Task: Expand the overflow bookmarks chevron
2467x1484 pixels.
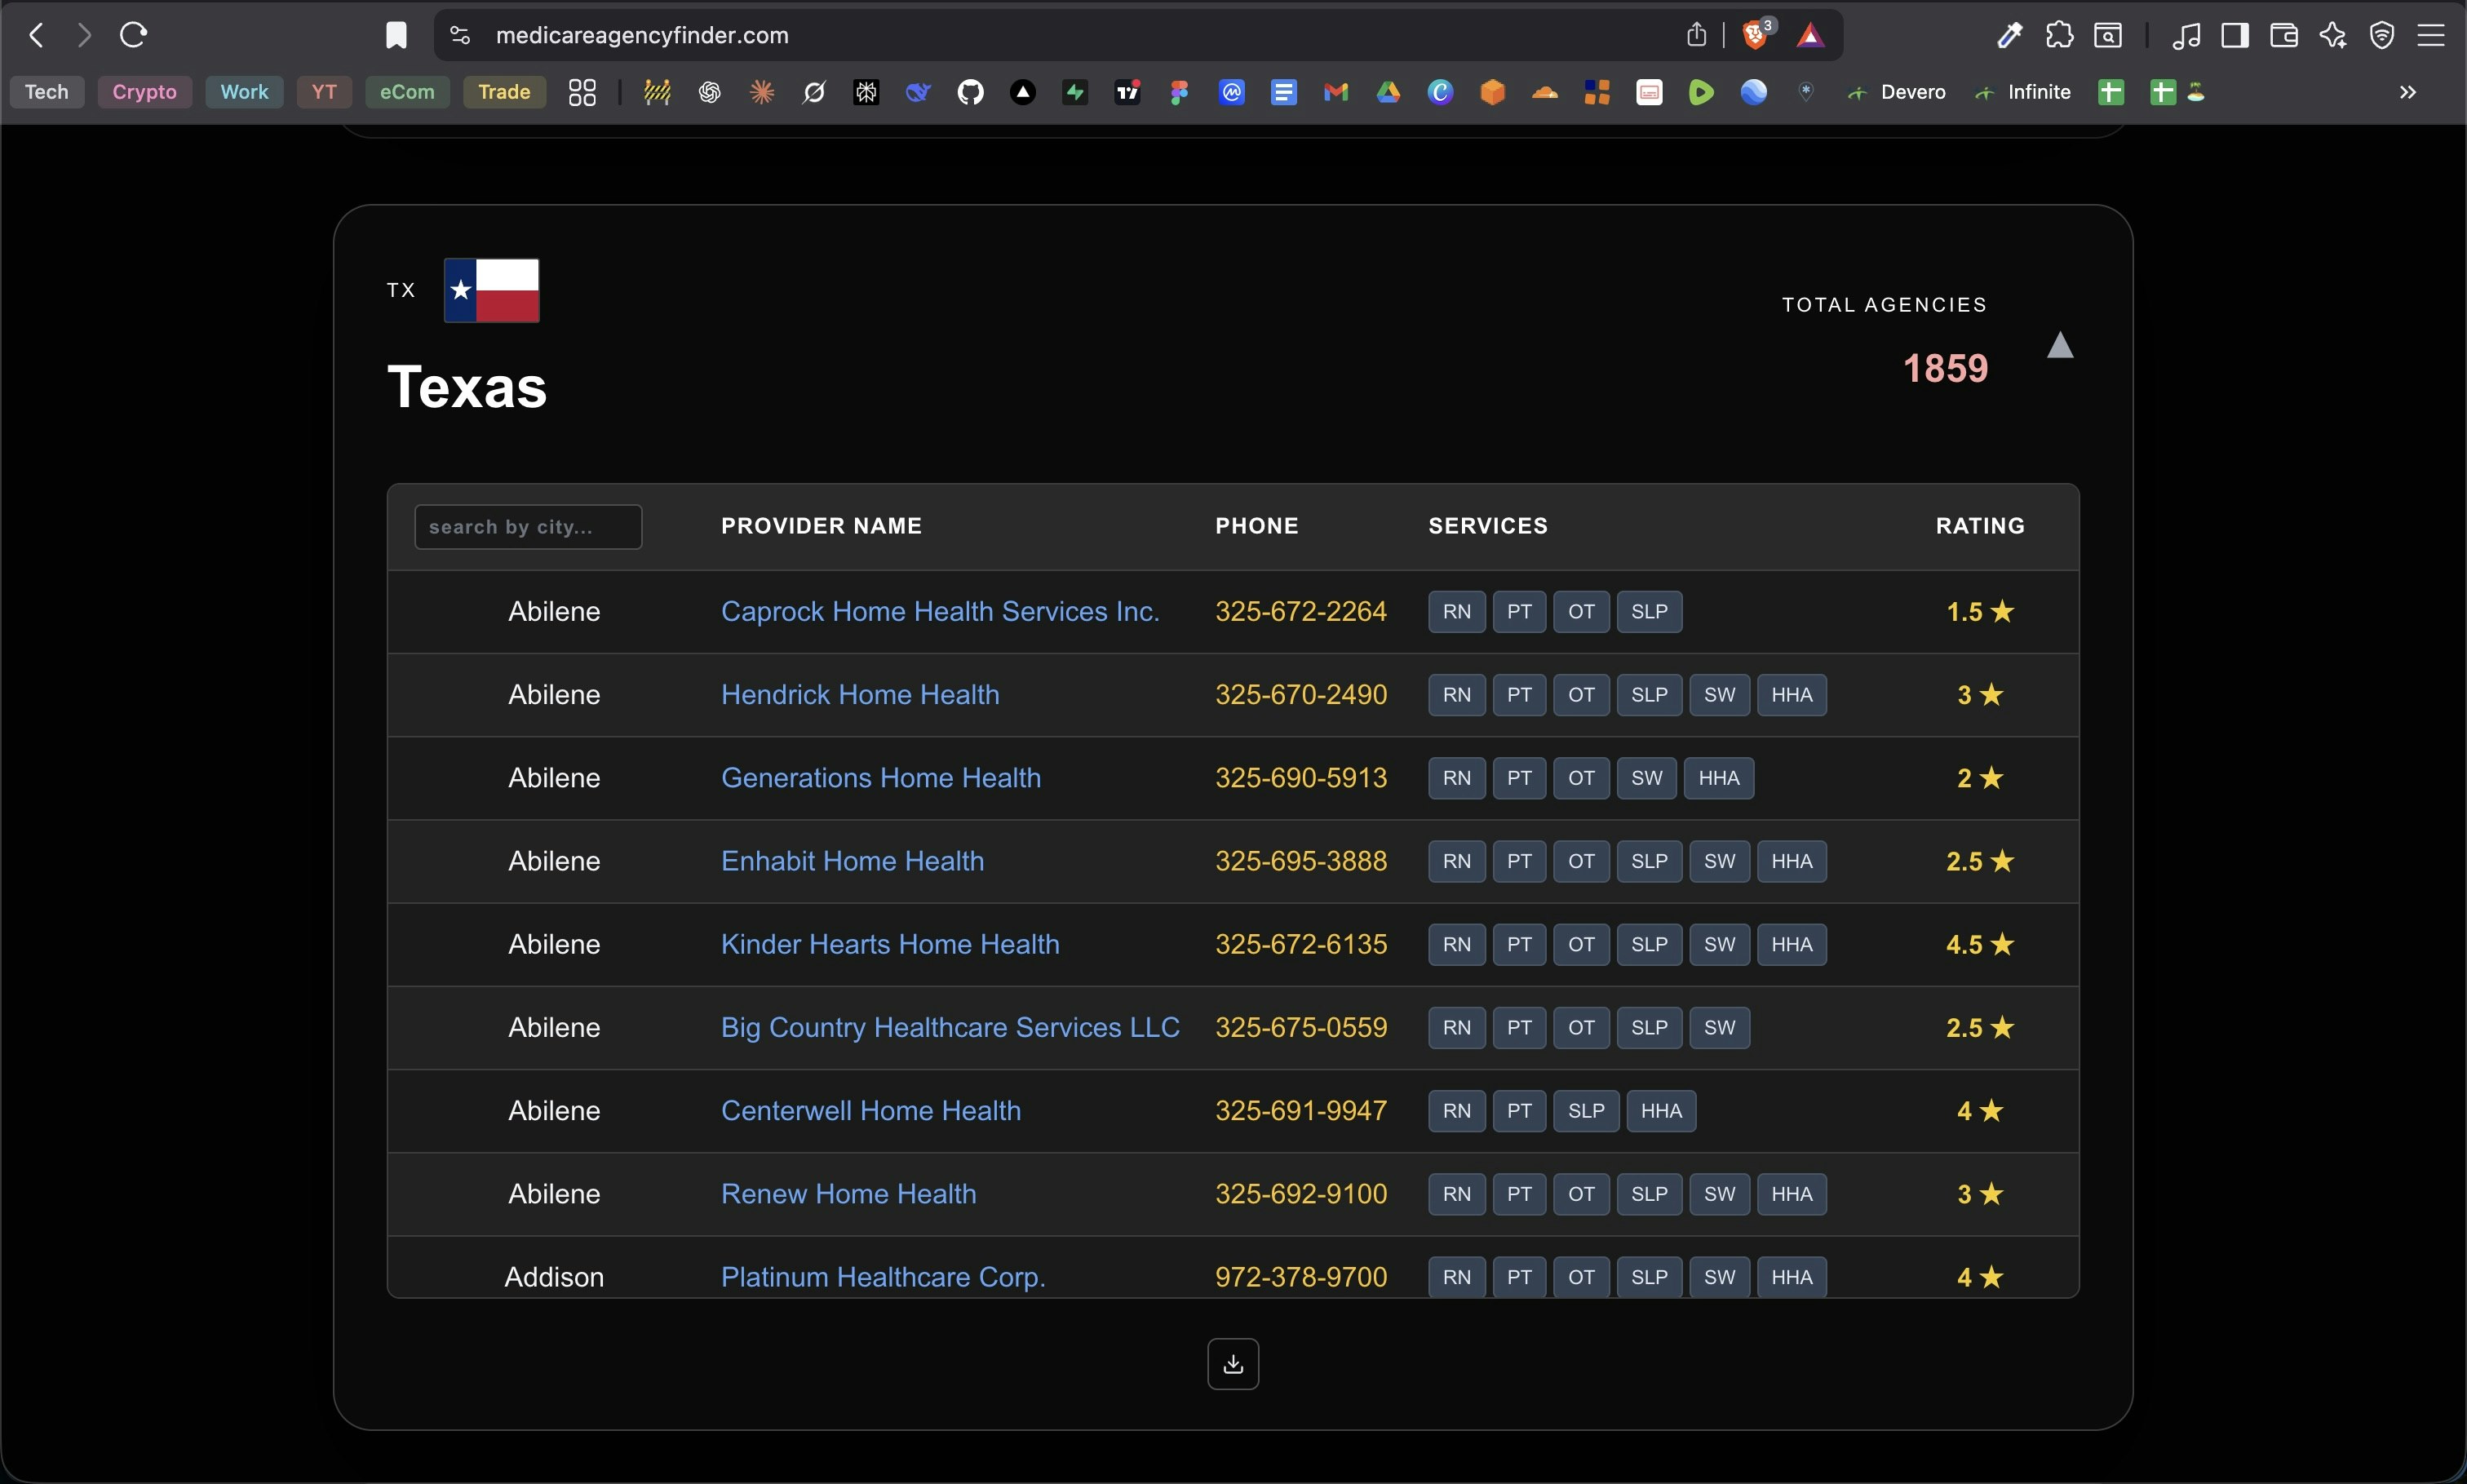Action: click(x=2407, y=92)
